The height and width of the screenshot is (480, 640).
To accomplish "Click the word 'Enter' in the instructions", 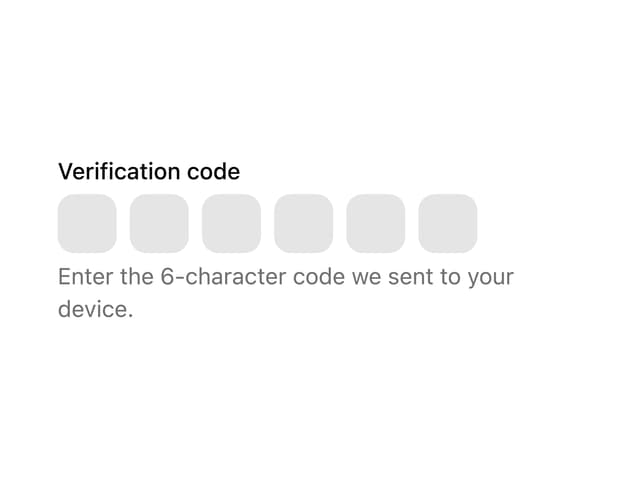I will coord(86,277).
